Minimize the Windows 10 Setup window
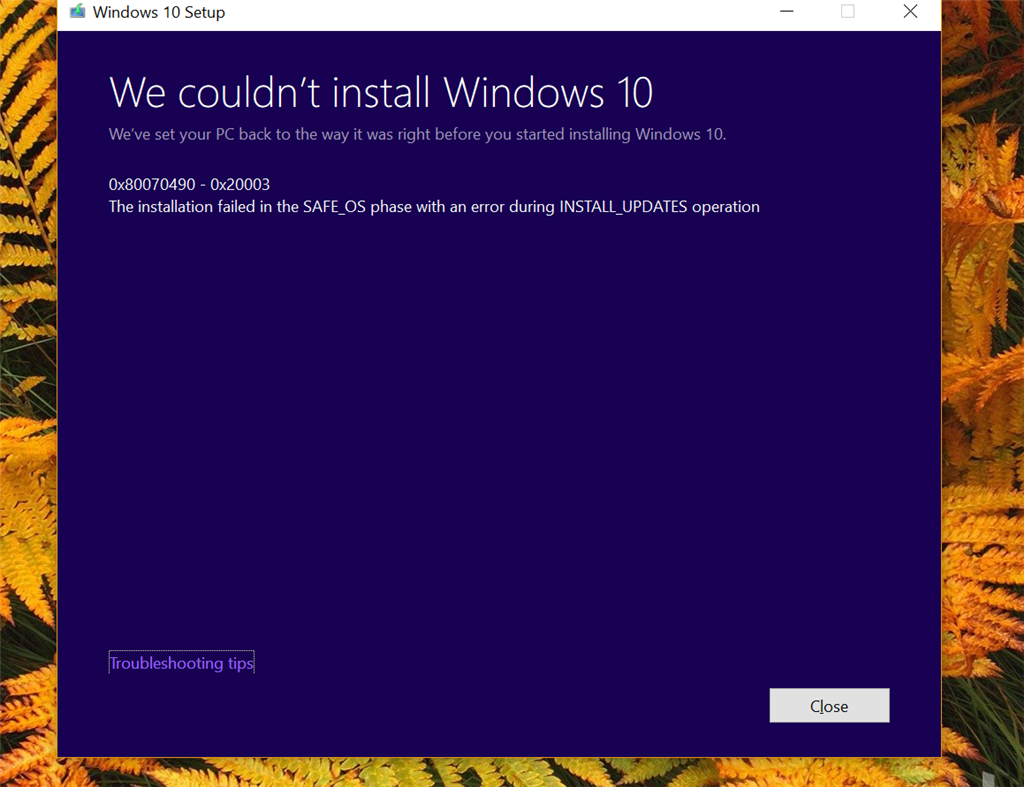Viewport: 1024px width, 787px height. (787, 12)
